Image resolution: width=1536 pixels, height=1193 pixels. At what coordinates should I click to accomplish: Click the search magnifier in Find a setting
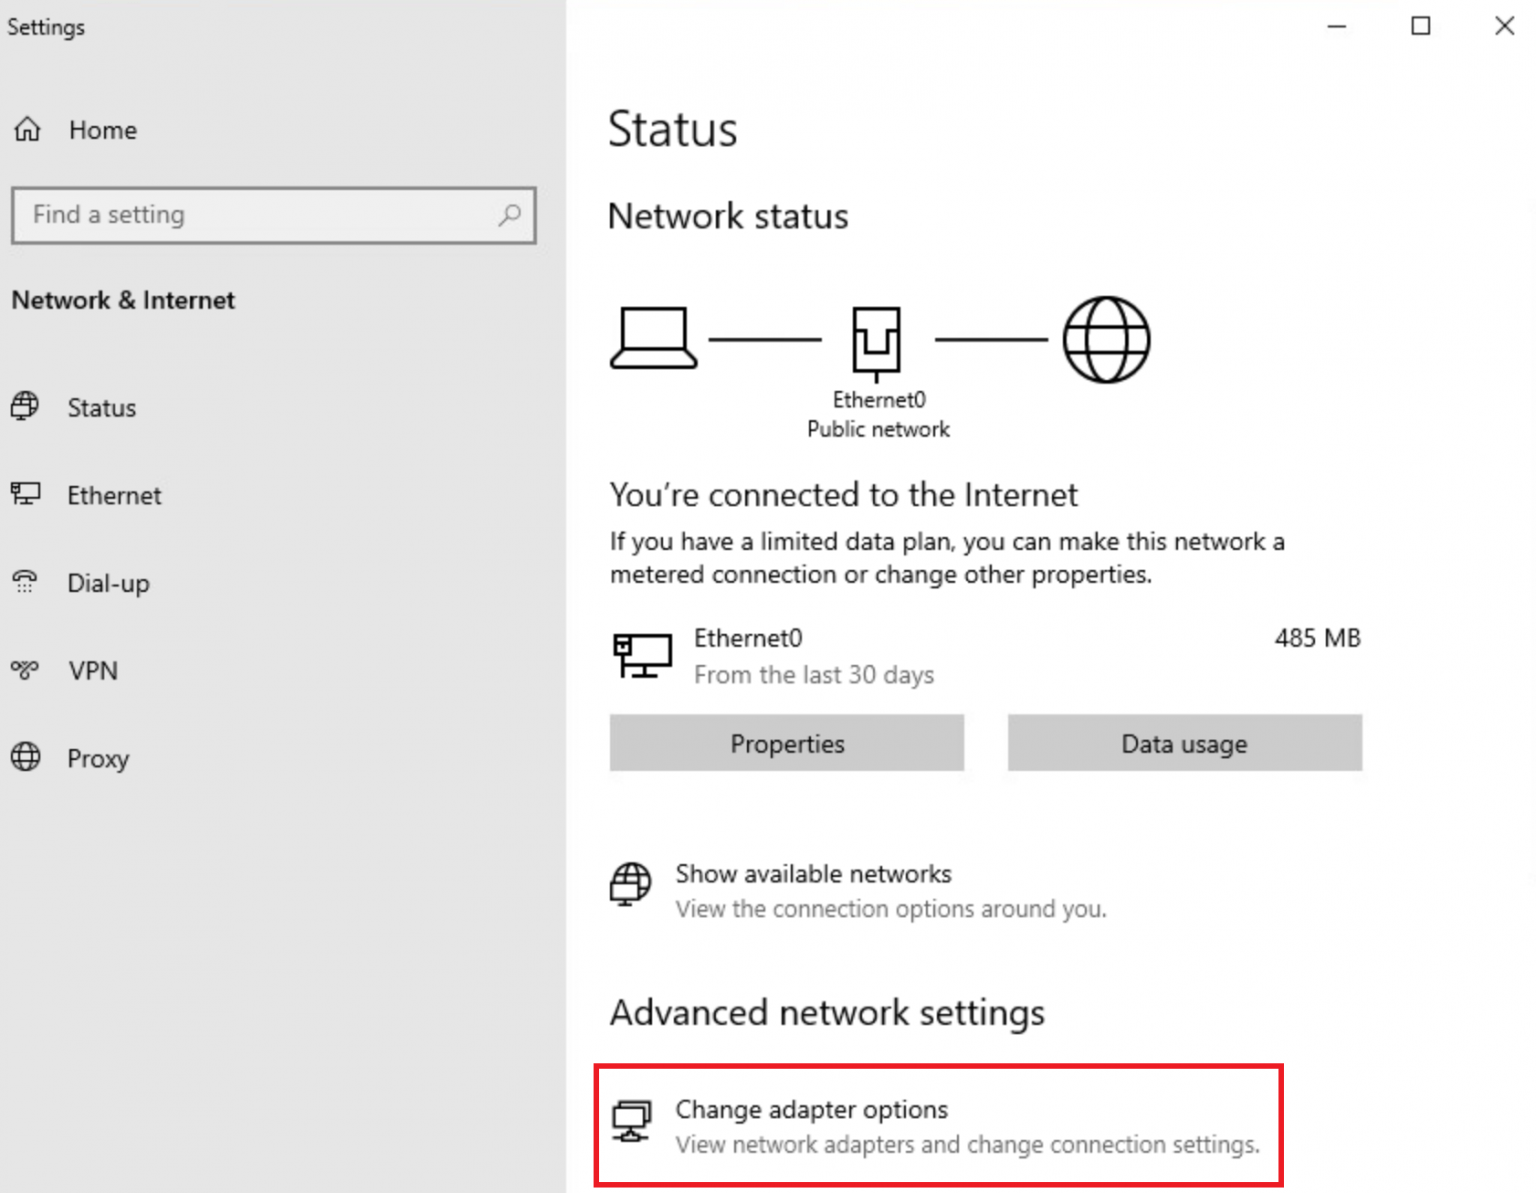(510, 215)
